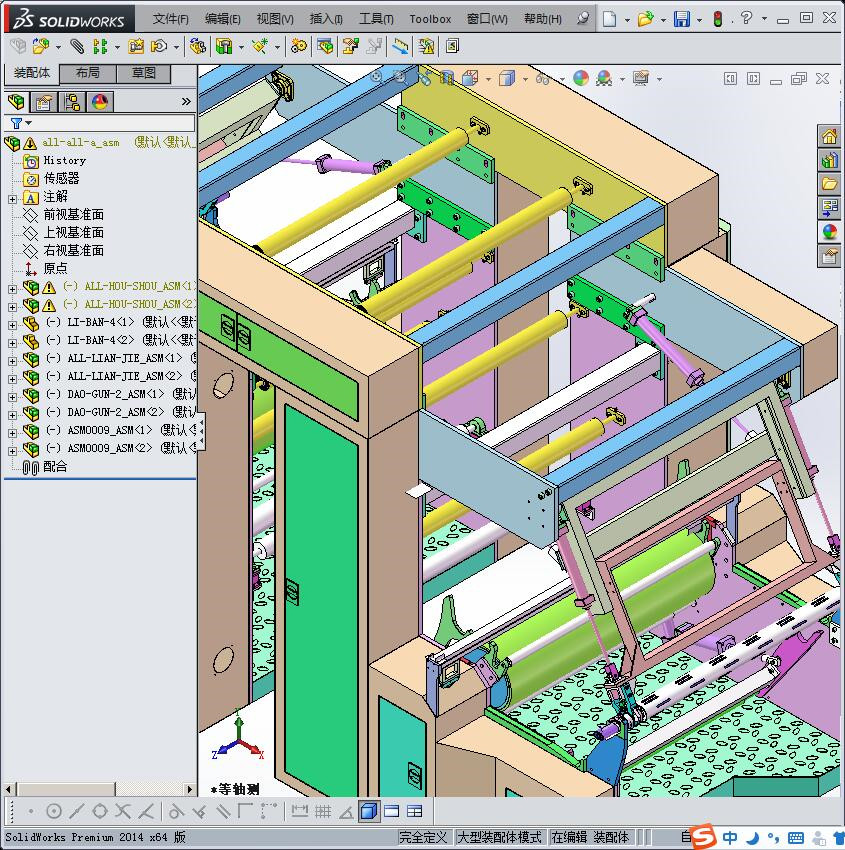
Task: Switch to the 布局 tab
Action: pyautogui.click(x=87, y=73)
